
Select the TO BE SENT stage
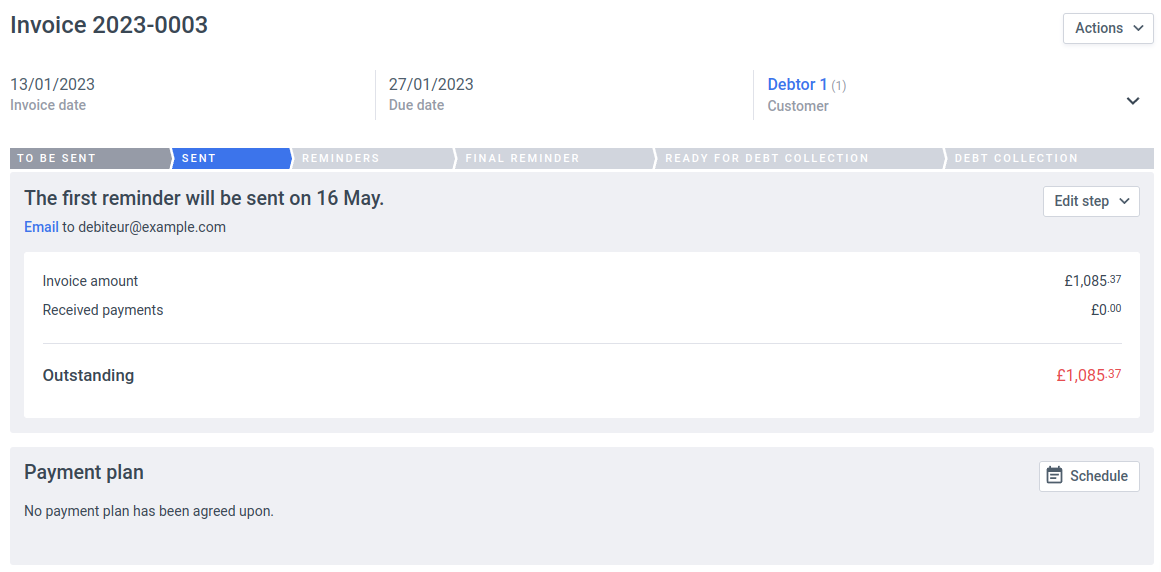point(90,158)
